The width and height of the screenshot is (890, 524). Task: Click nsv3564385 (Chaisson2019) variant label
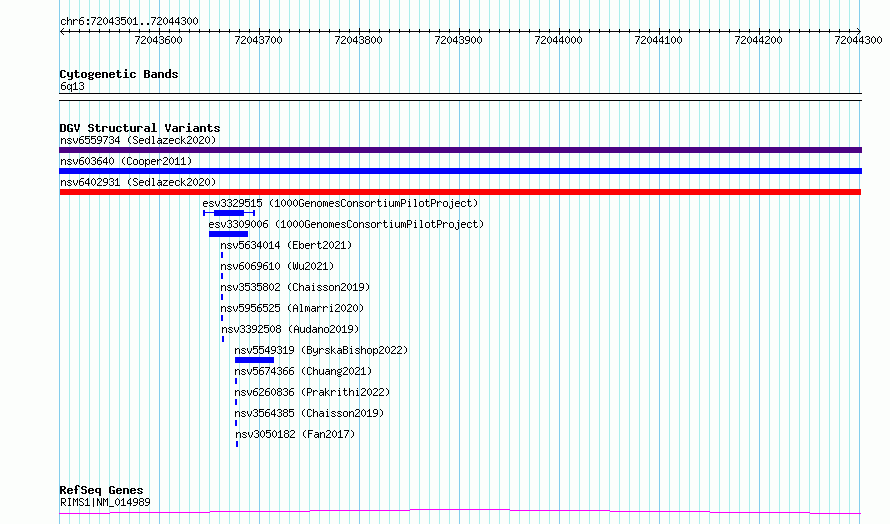pos(309,413)
